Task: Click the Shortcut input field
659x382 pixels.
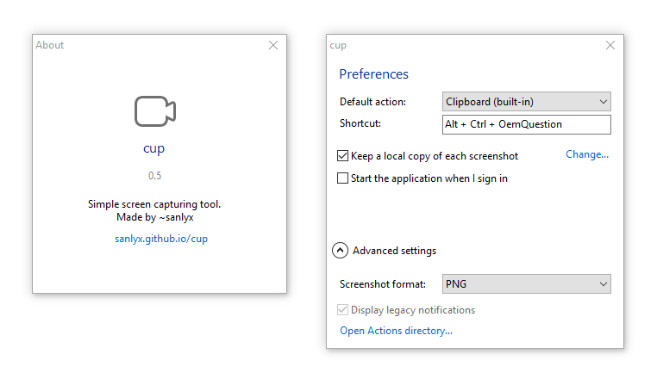Action: click(x=526, y=125)
